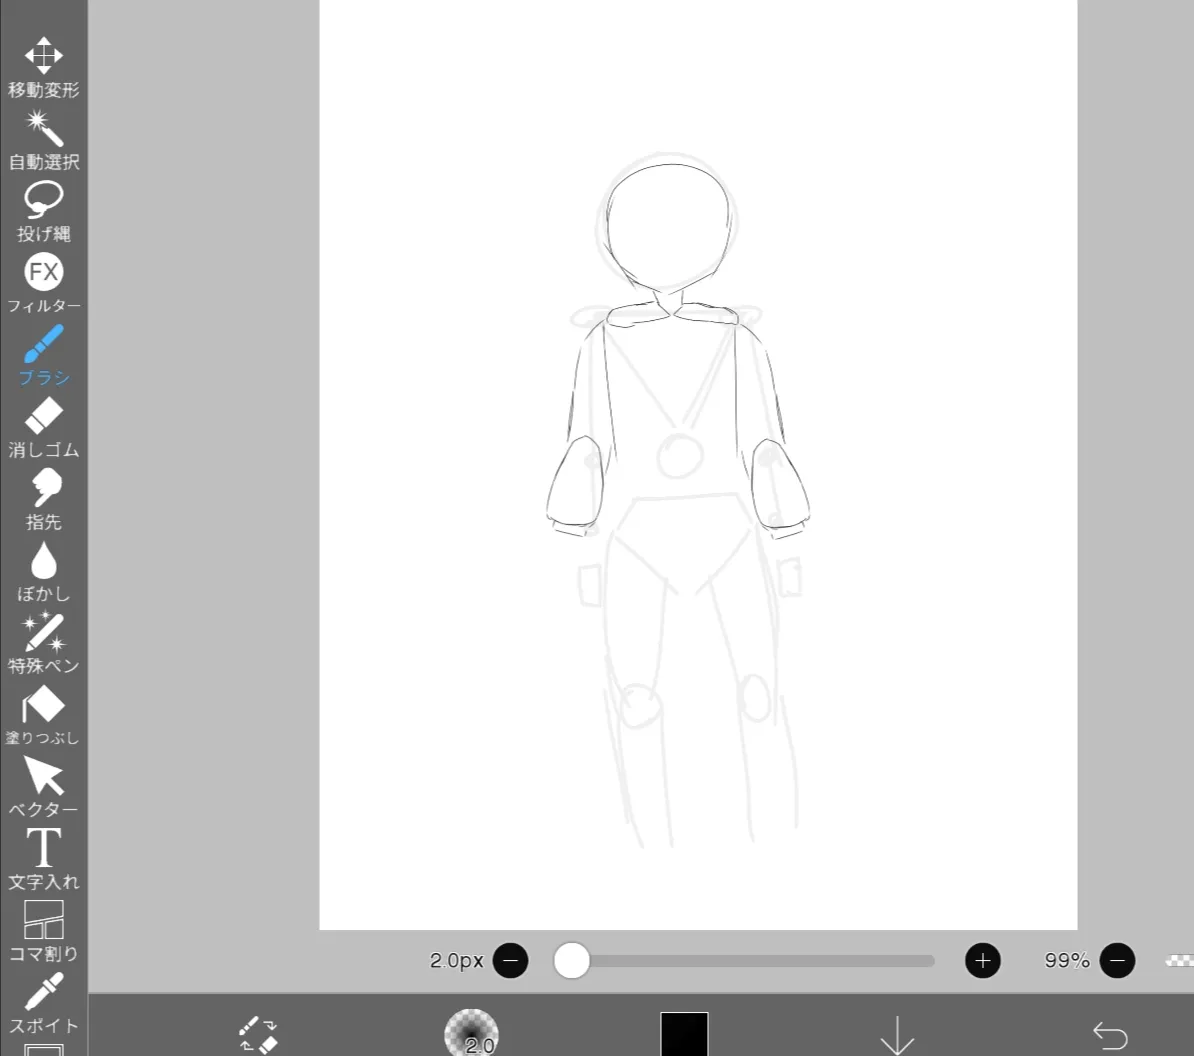Click the brush thickness slider knob

571,961
